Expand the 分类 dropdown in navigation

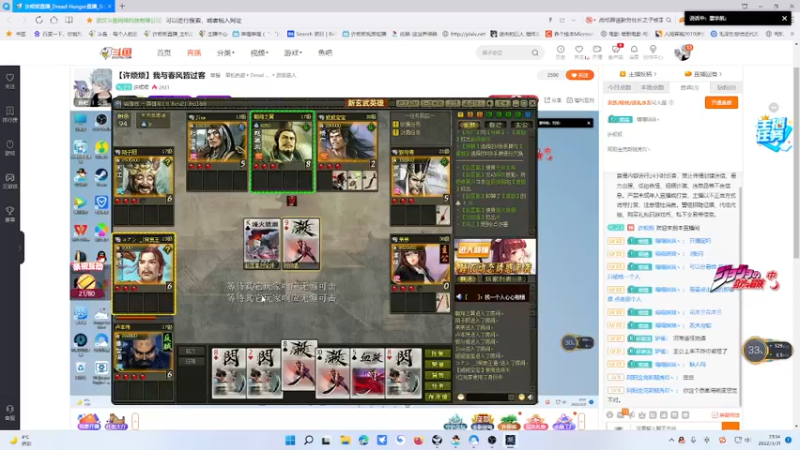pyautogui.click(x=226, y=53)
